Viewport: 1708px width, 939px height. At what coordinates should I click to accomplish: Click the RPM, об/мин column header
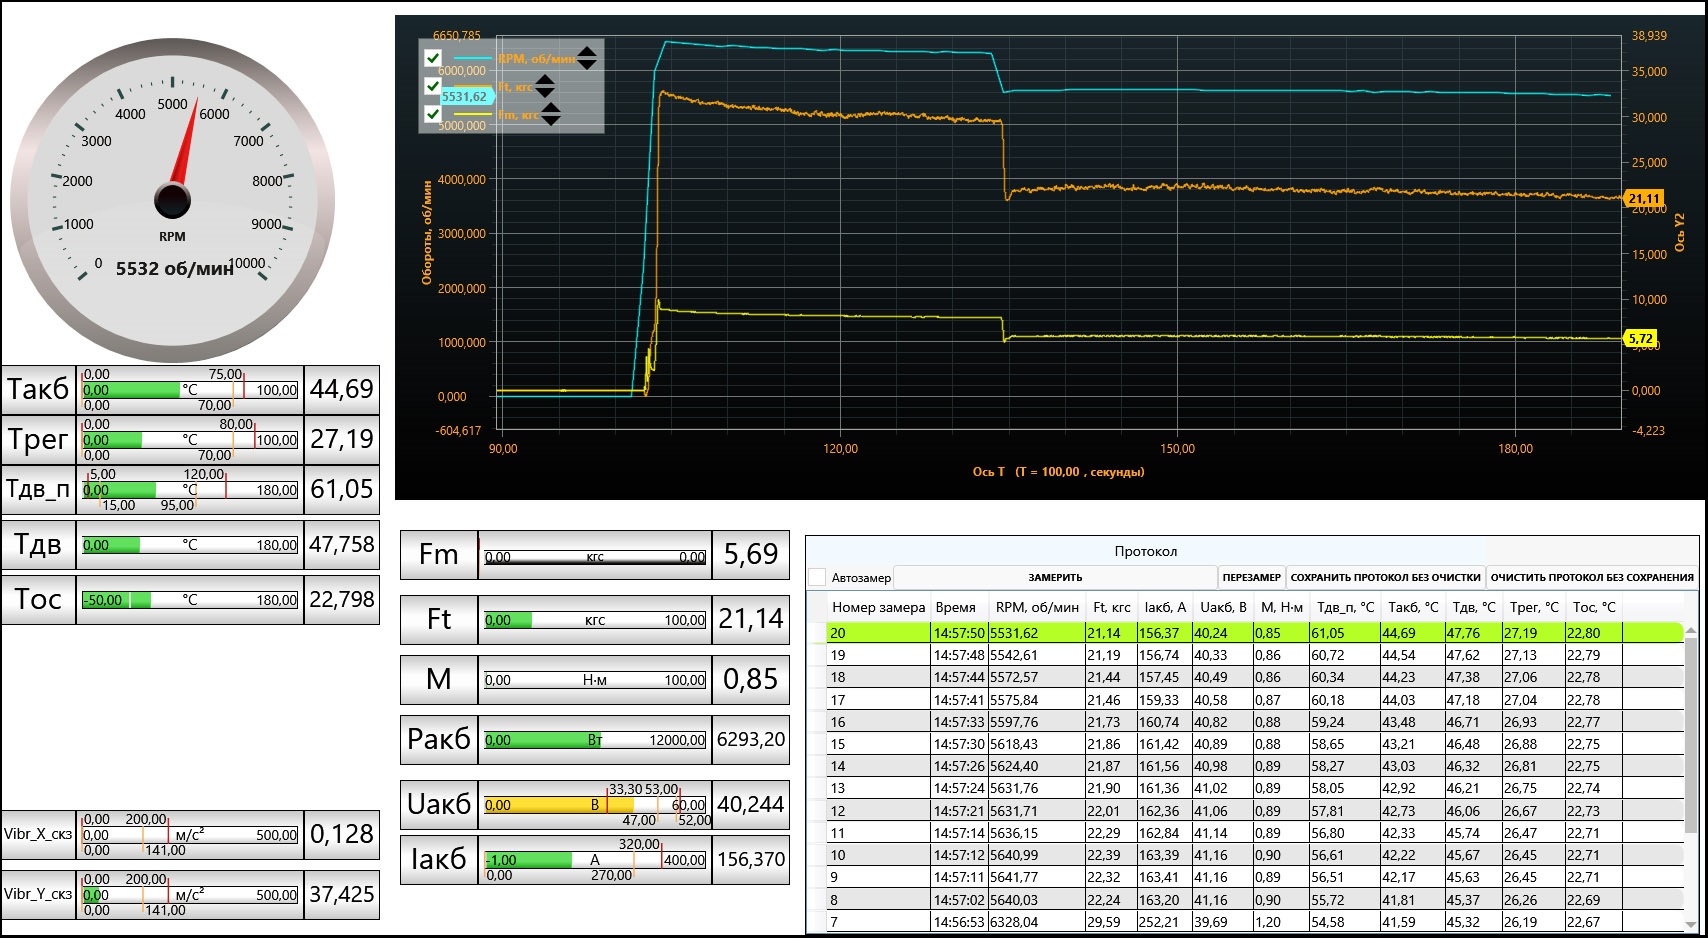(1037, 607)
